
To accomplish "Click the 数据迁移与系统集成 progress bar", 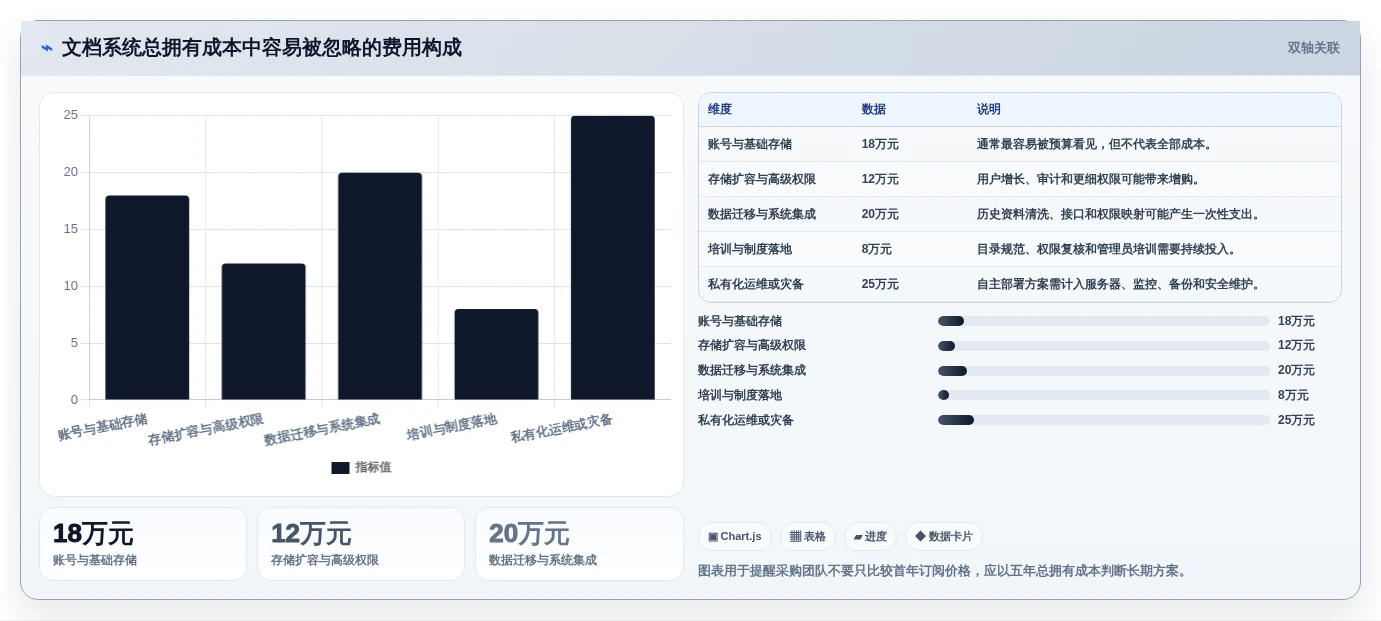I will click(1104, 371).
